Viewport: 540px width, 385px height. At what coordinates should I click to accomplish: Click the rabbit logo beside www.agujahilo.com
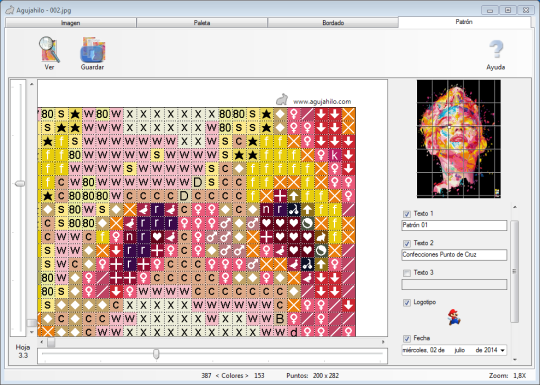(282, 100)
